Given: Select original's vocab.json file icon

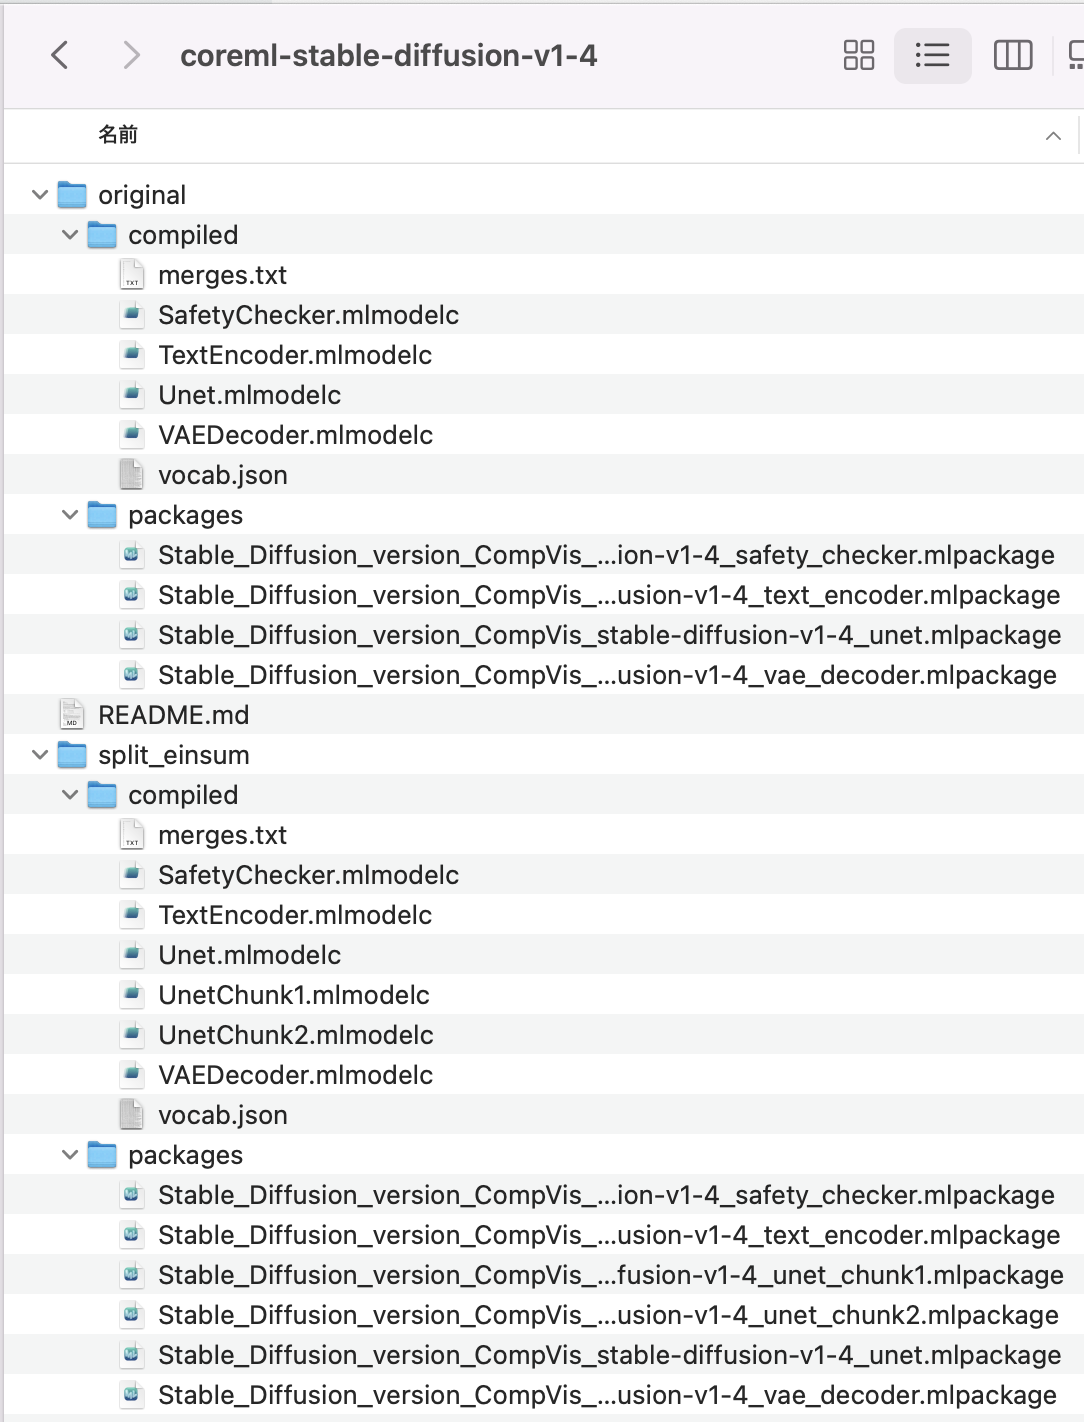Looking at the screenshot, I should point(132,475).
